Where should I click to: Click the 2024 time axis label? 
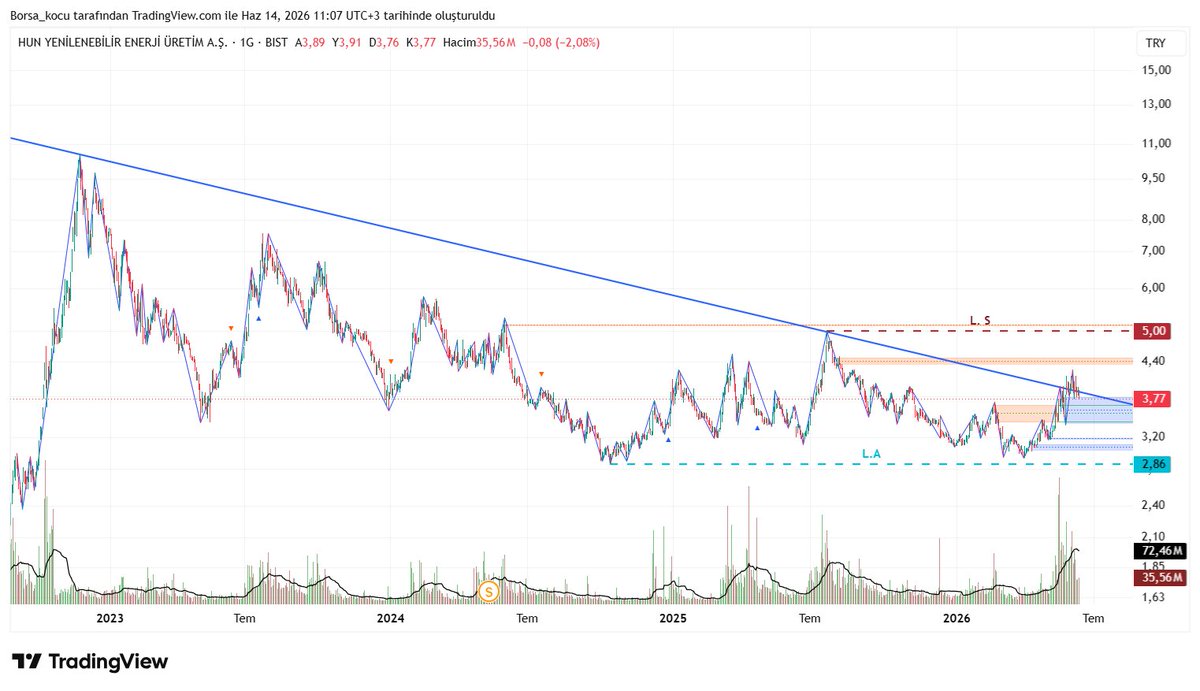pos(390,618)
